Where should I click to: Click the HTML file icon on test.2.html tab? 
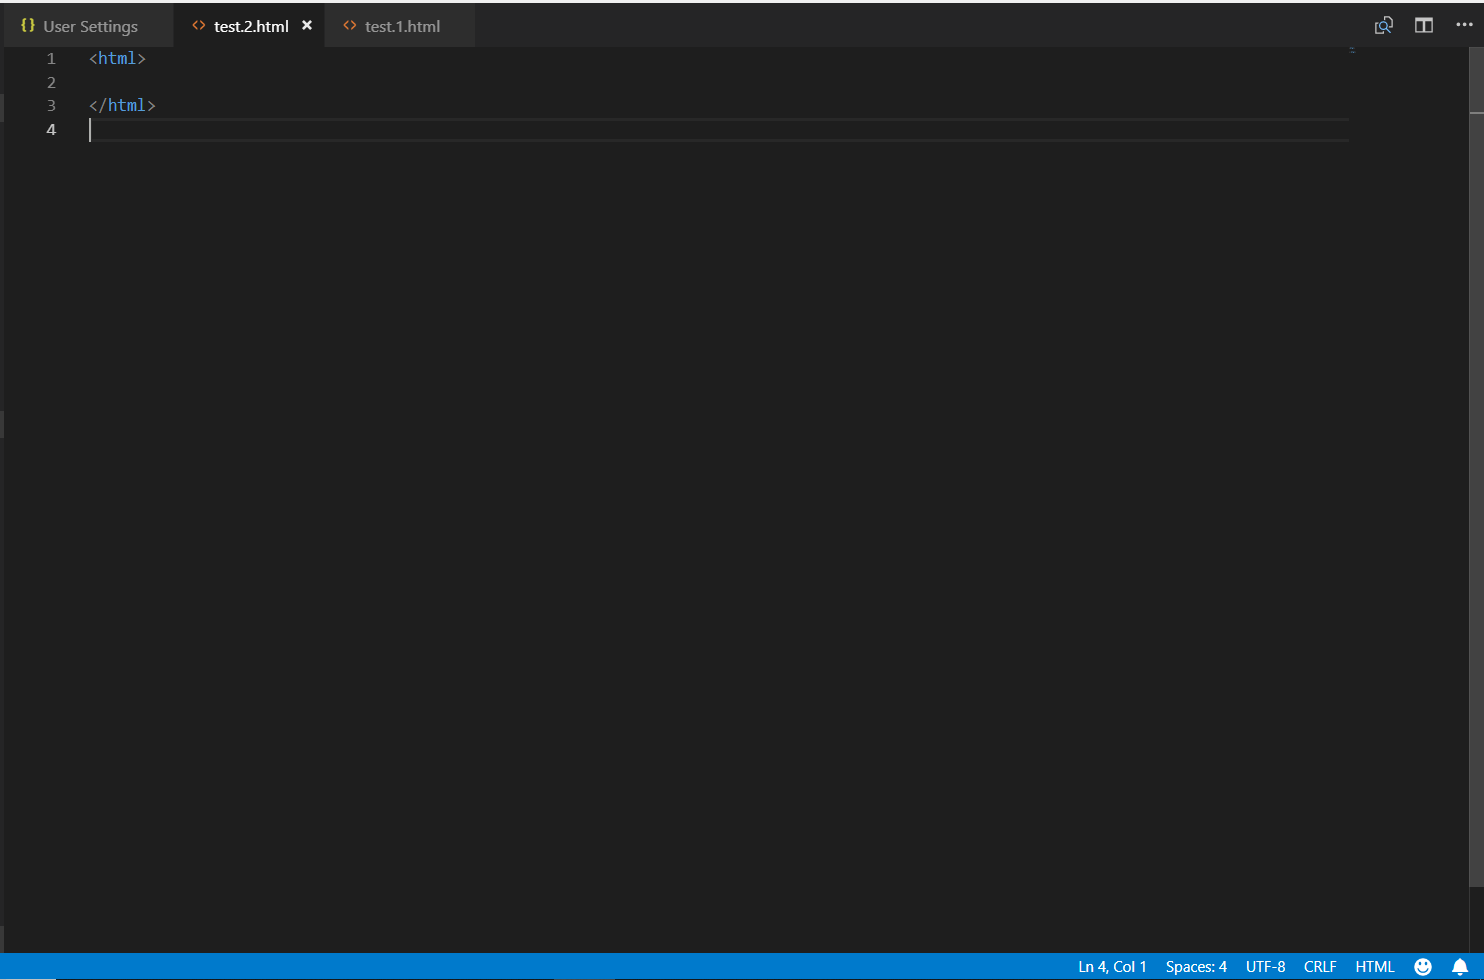[x=198, y=26]
